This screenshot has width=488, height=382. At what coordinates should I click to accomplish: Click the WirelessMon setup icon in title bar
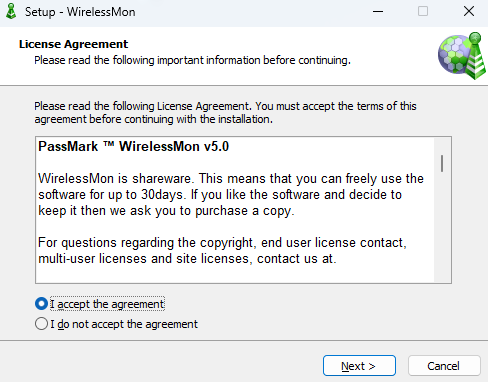11,11
